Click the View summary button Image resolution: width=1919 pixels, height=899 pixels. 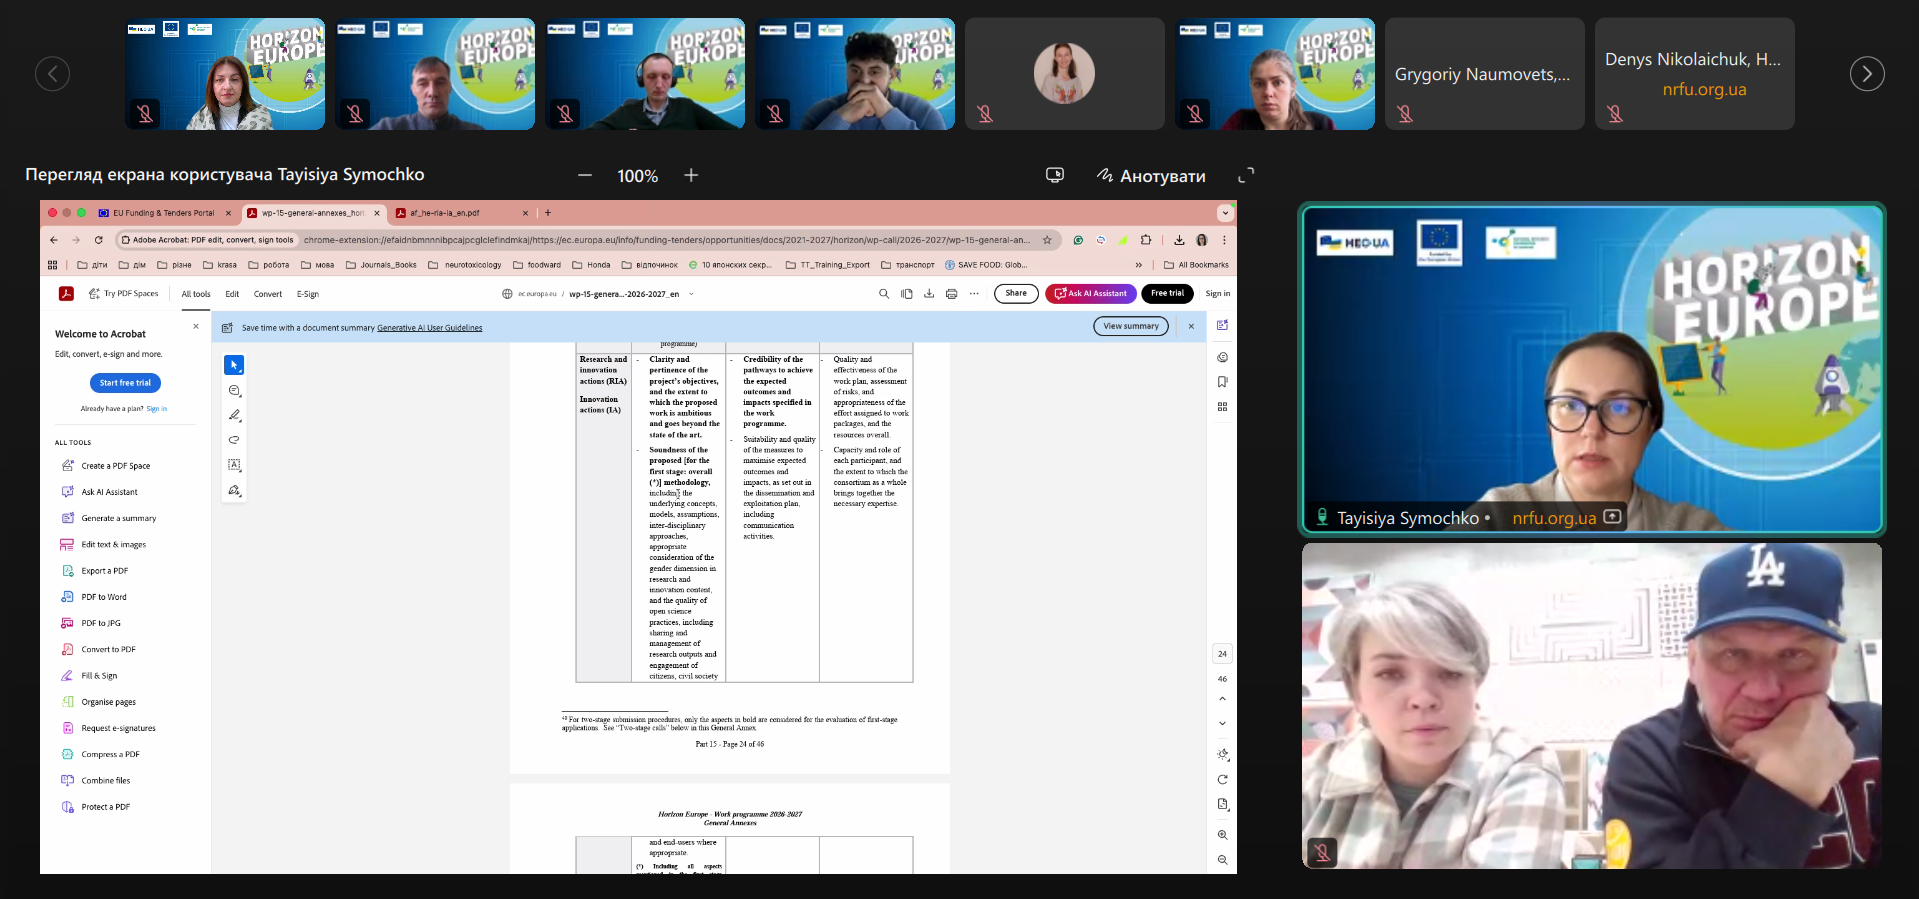click(1130, 326)
